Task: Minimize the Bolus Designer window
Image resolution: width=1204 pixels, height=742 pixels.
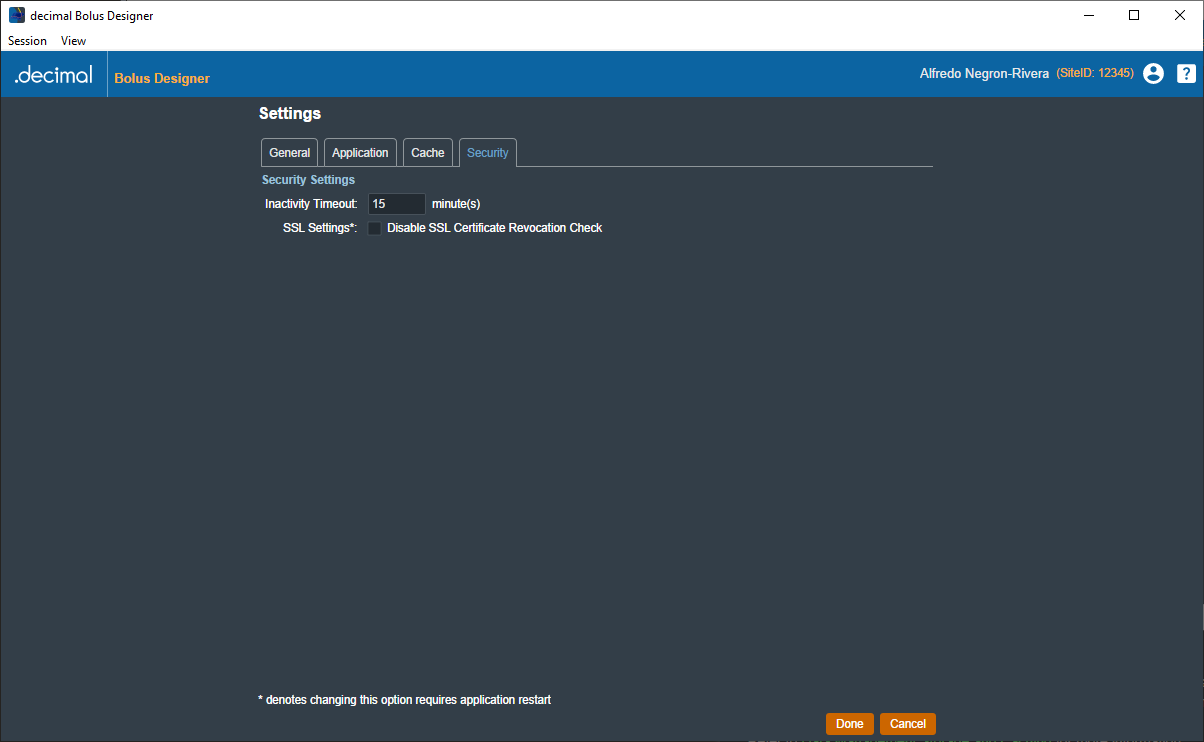Action: tap(1088, 15)
